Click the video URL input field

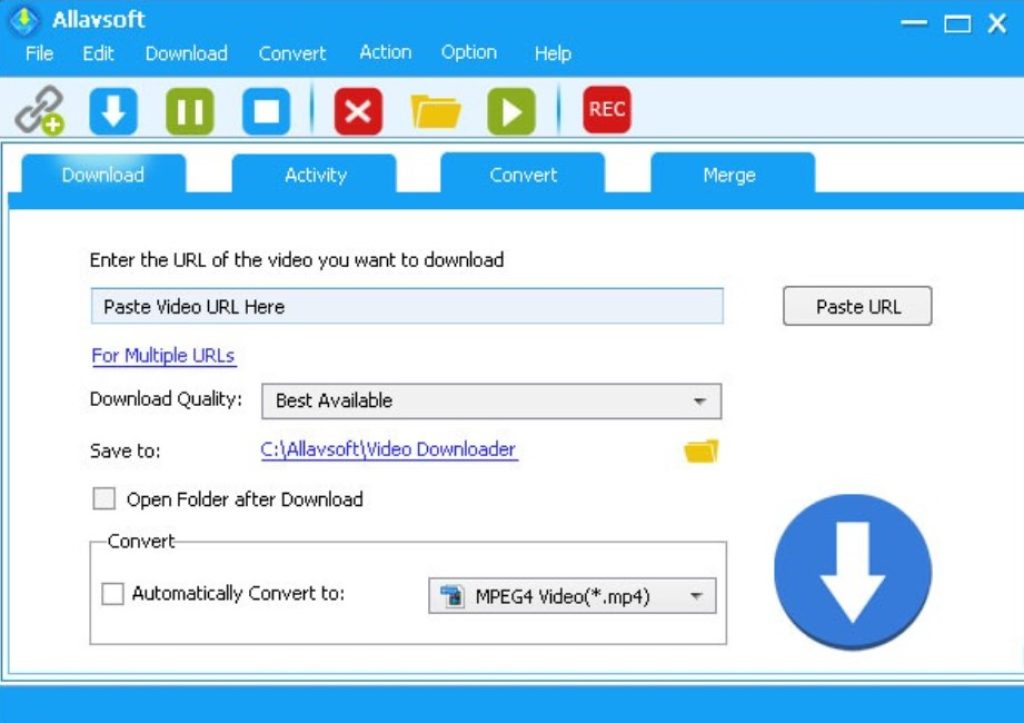click(406, 306)
